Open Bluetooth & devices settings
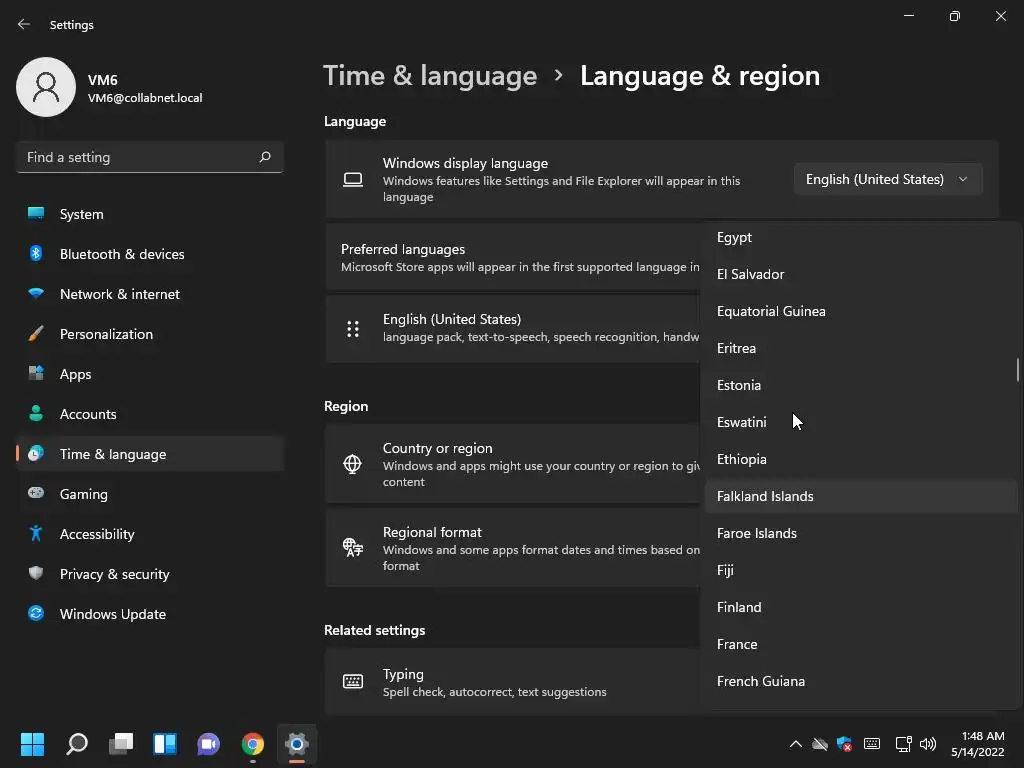The width and height of the screenshot is (1024, 768). (150, 254)
